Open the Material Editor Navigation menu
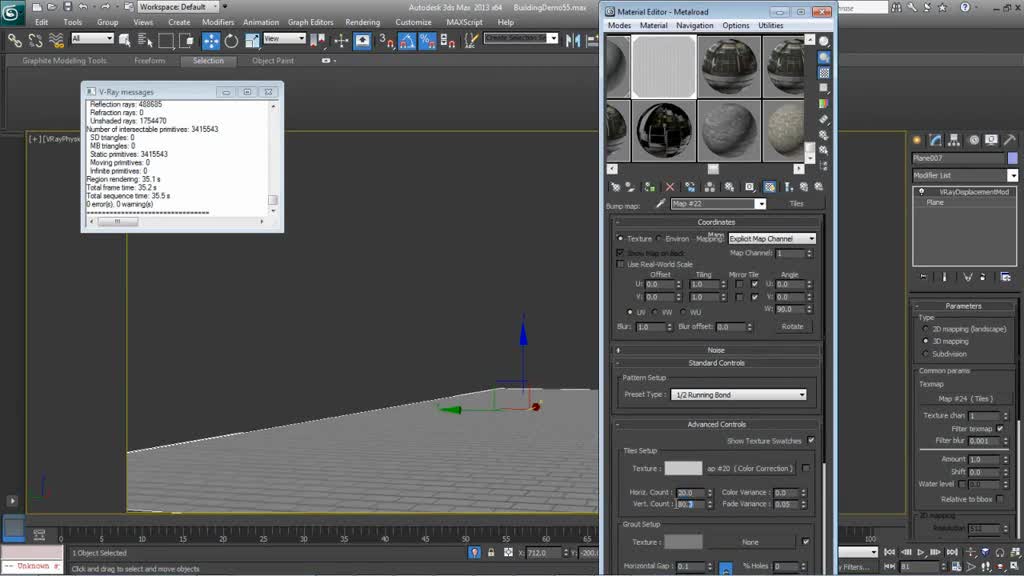This screenshot has width=1024, height=576. coord(695,25)
